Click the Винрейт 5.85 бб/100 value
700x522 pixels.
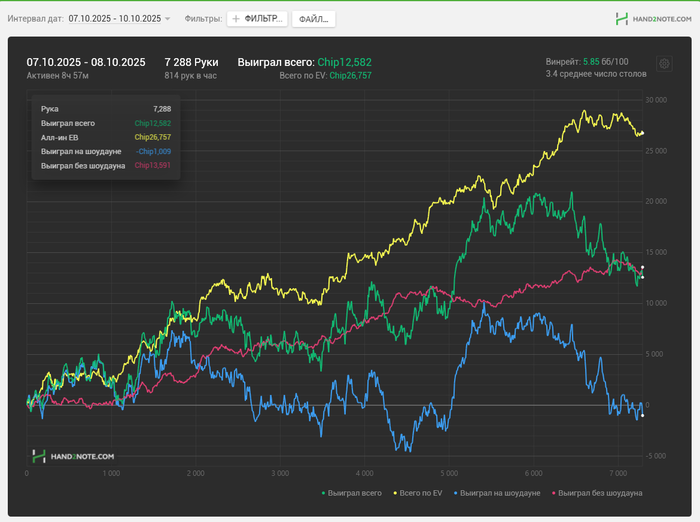(x=587, y=62)
